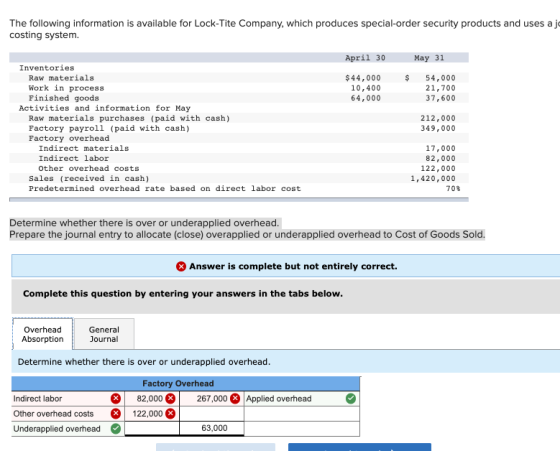
Task: Click the red X beside Indirect labor label
Action: 116,399
